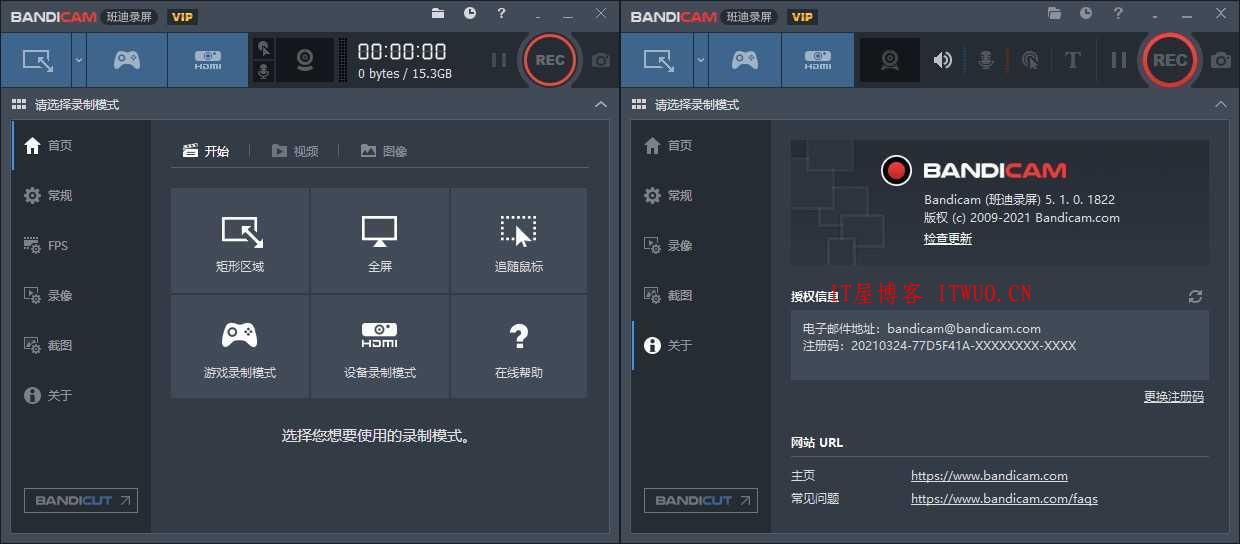Toggle mouse click effect in right window toolbar
Image resolution: width=1240 pixels, height=544 pixels.
click(x=1030, y=60)
